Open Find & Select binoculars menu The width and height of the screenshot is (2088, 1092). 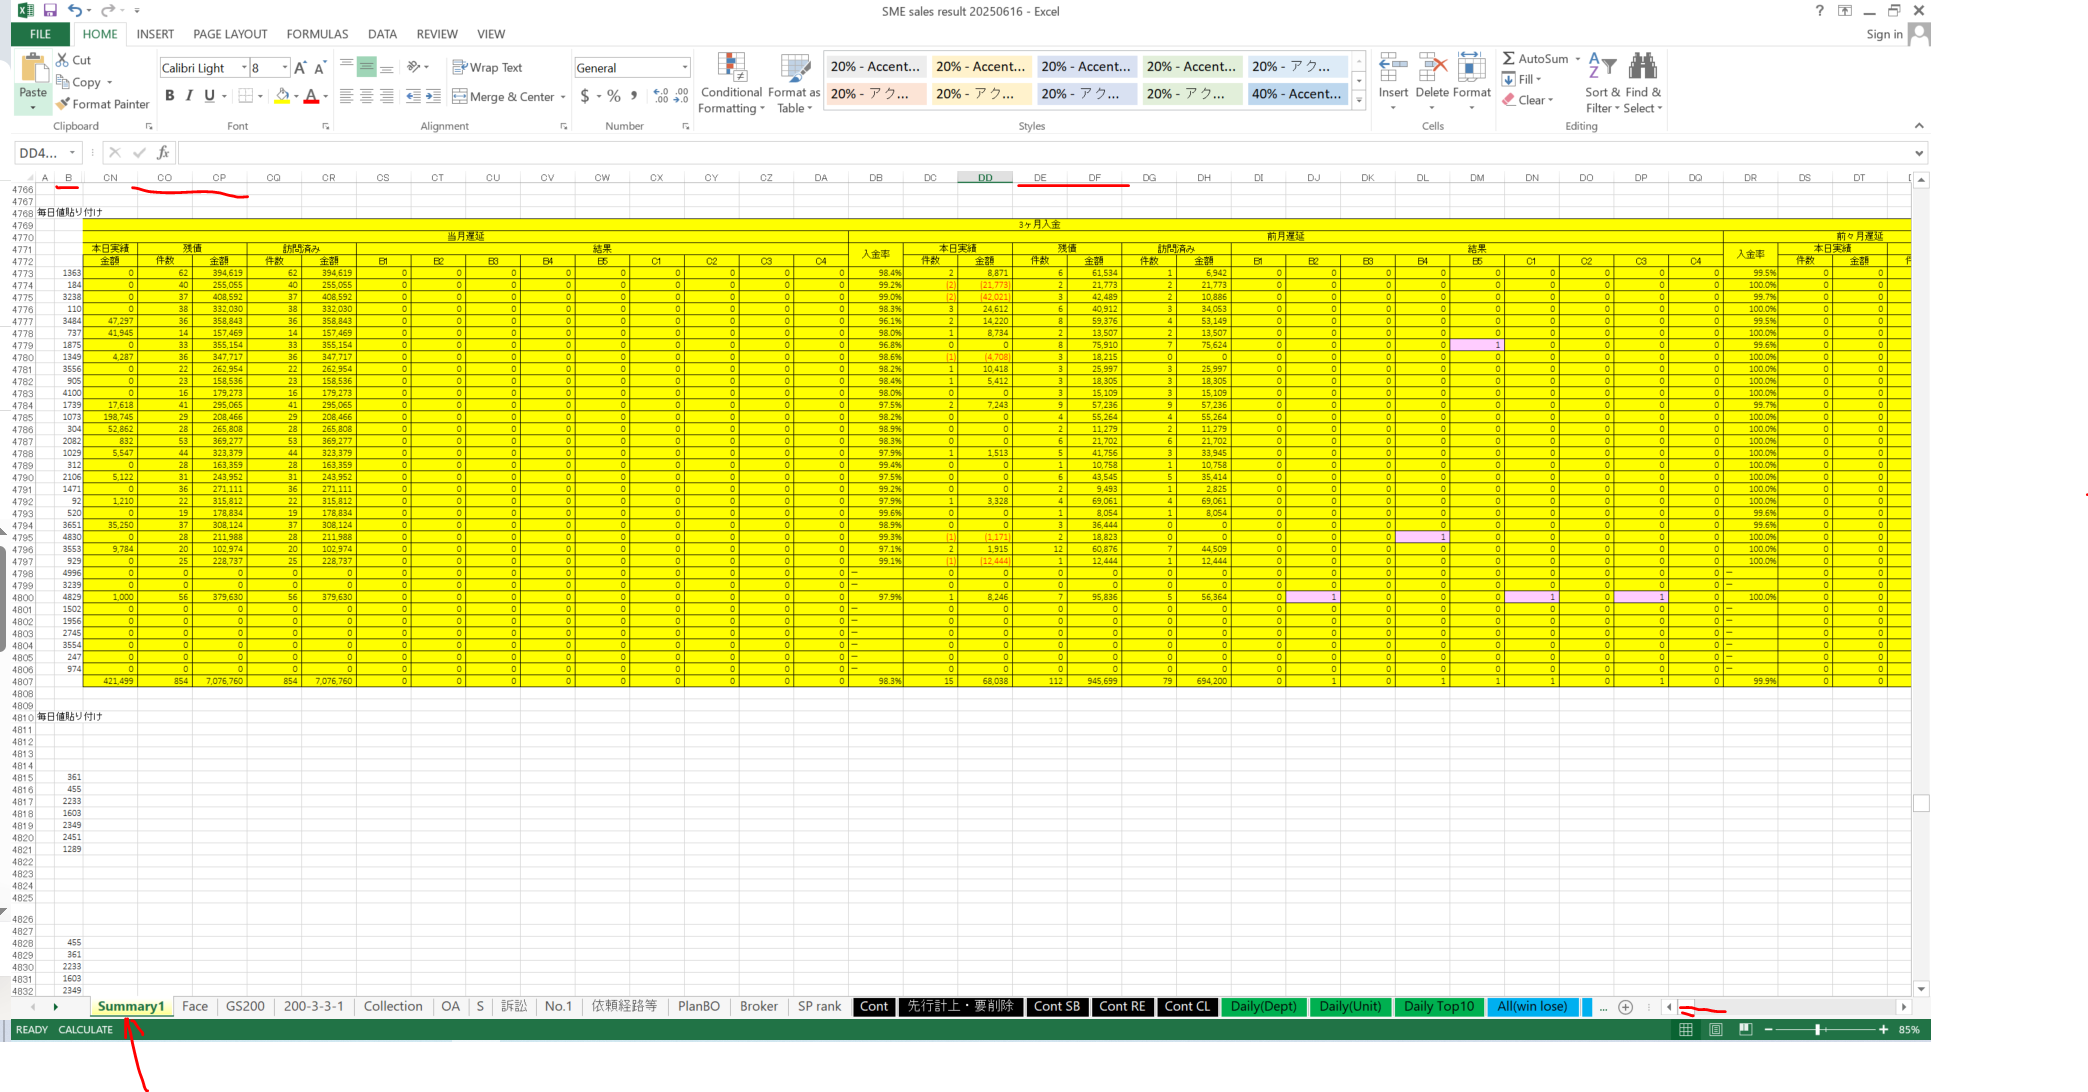[1643, 84]
